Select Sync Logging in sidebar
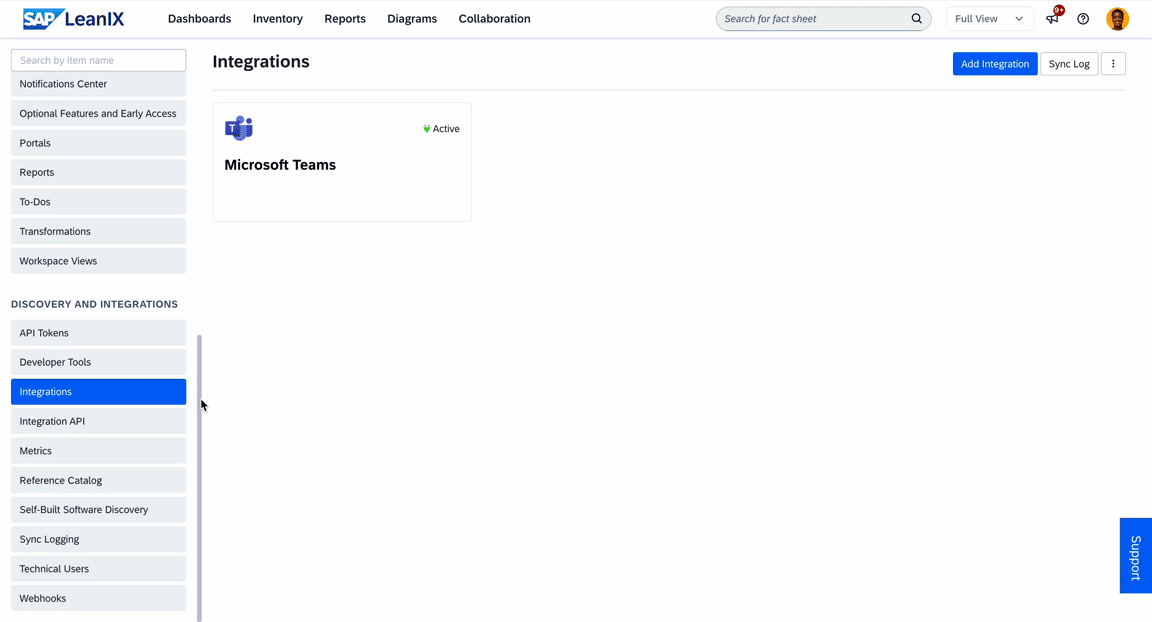The image size is (1152, 622). pyautogui.click(x=98, y=539)
